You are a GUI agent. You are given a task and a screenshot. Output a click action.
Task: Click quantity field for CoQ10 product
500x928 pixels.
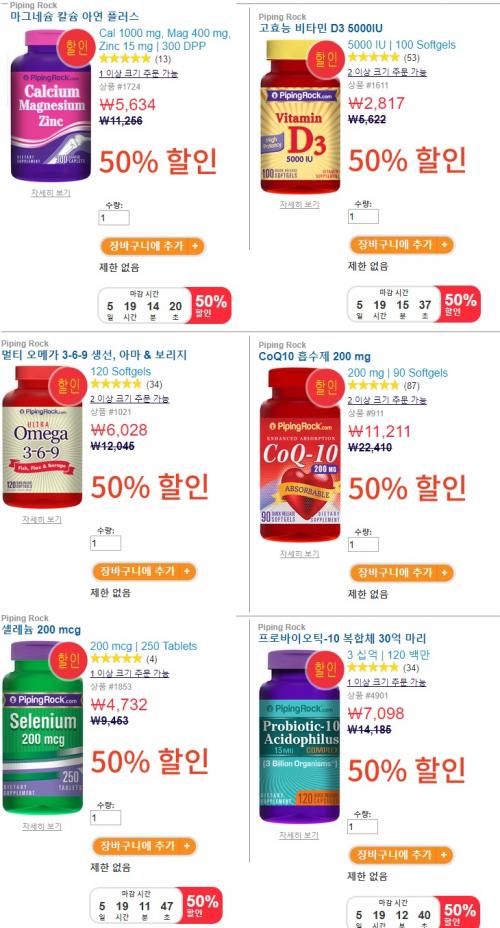pyautogui.click(x=363, y=544)
